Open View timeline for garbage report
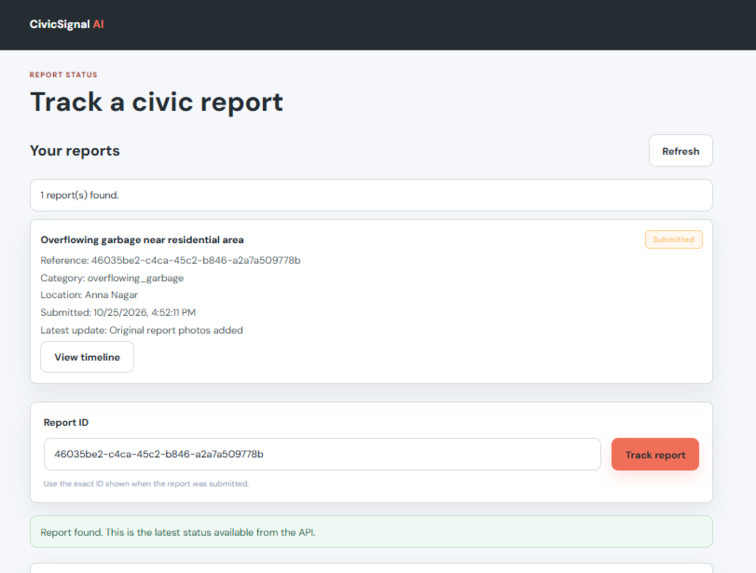The image size is (756, 573). 87,357
